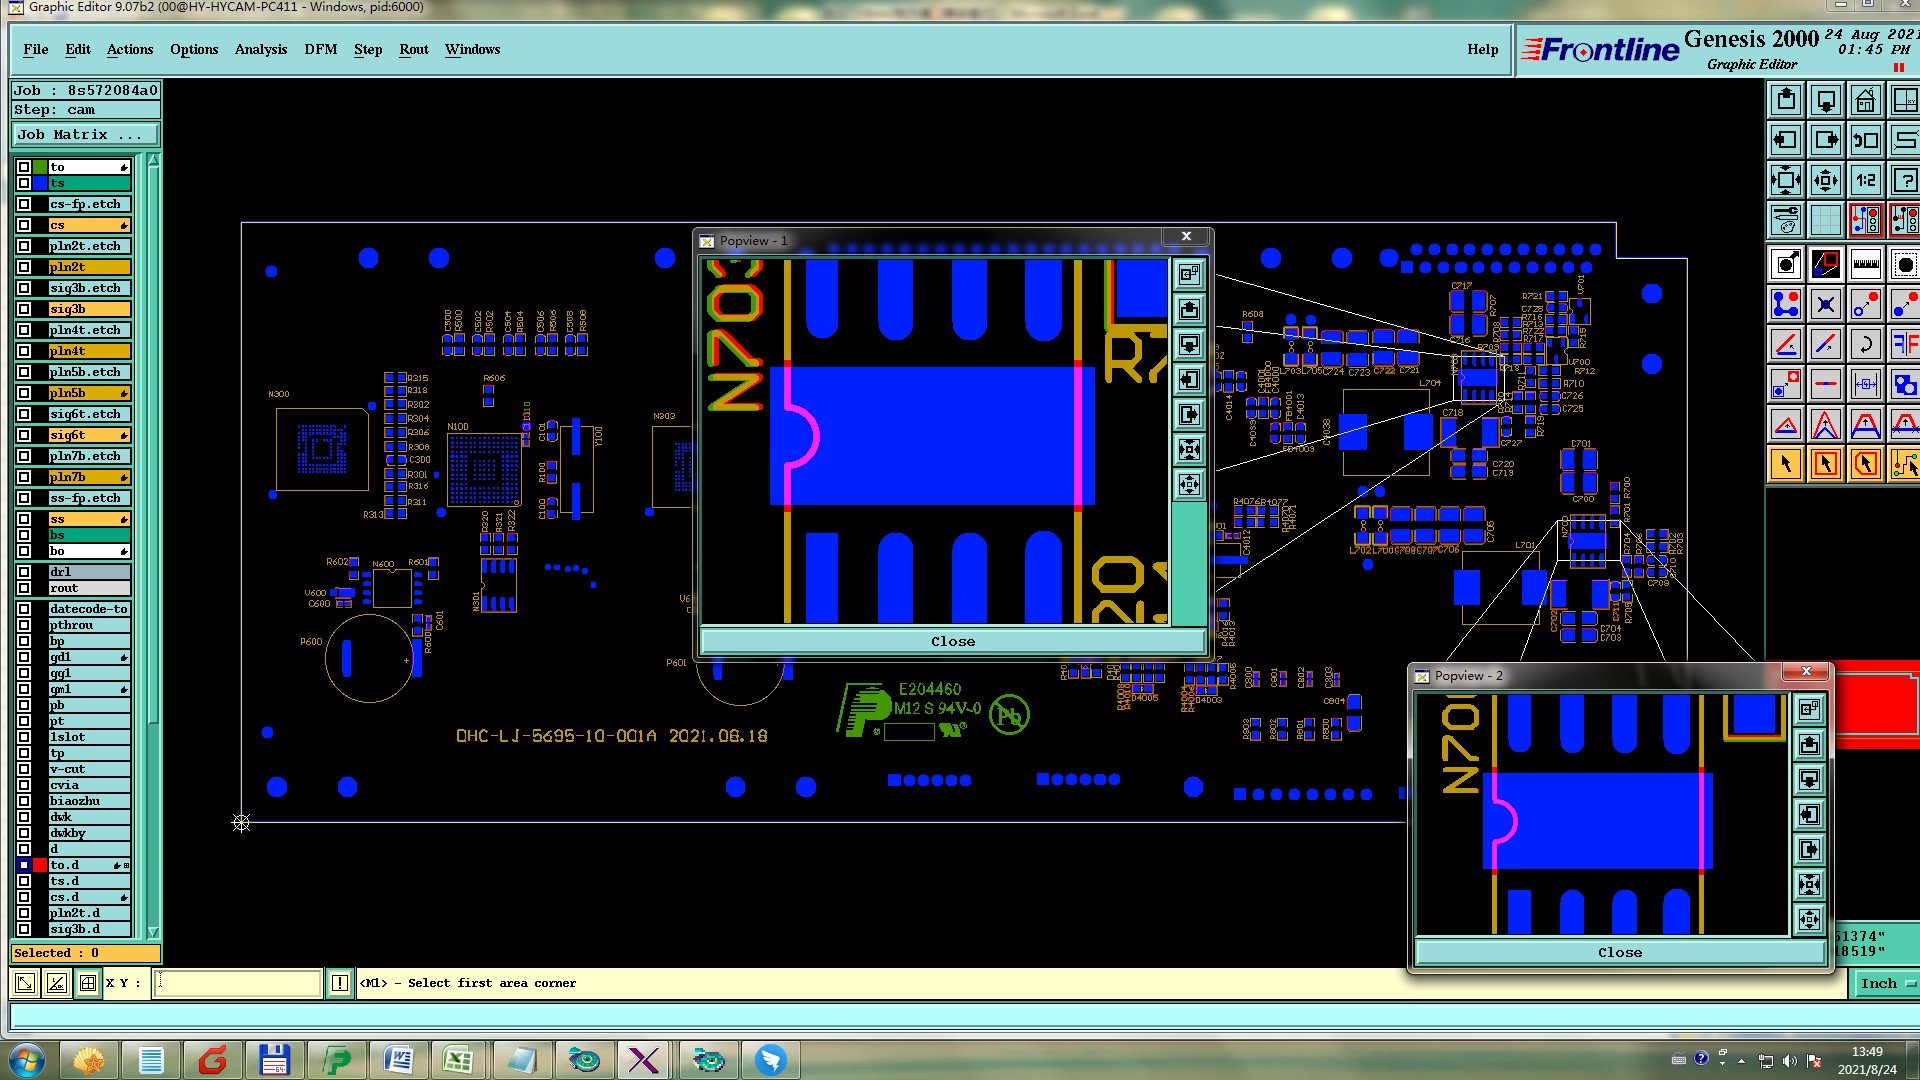1920x1080 pixels.
Task: Open the Analysis menu
Action: click(260, 49)
